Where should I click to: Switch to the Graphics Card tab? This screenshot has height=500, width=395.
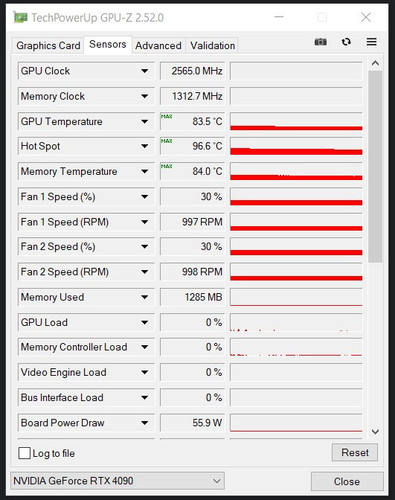tap(48, 45)
